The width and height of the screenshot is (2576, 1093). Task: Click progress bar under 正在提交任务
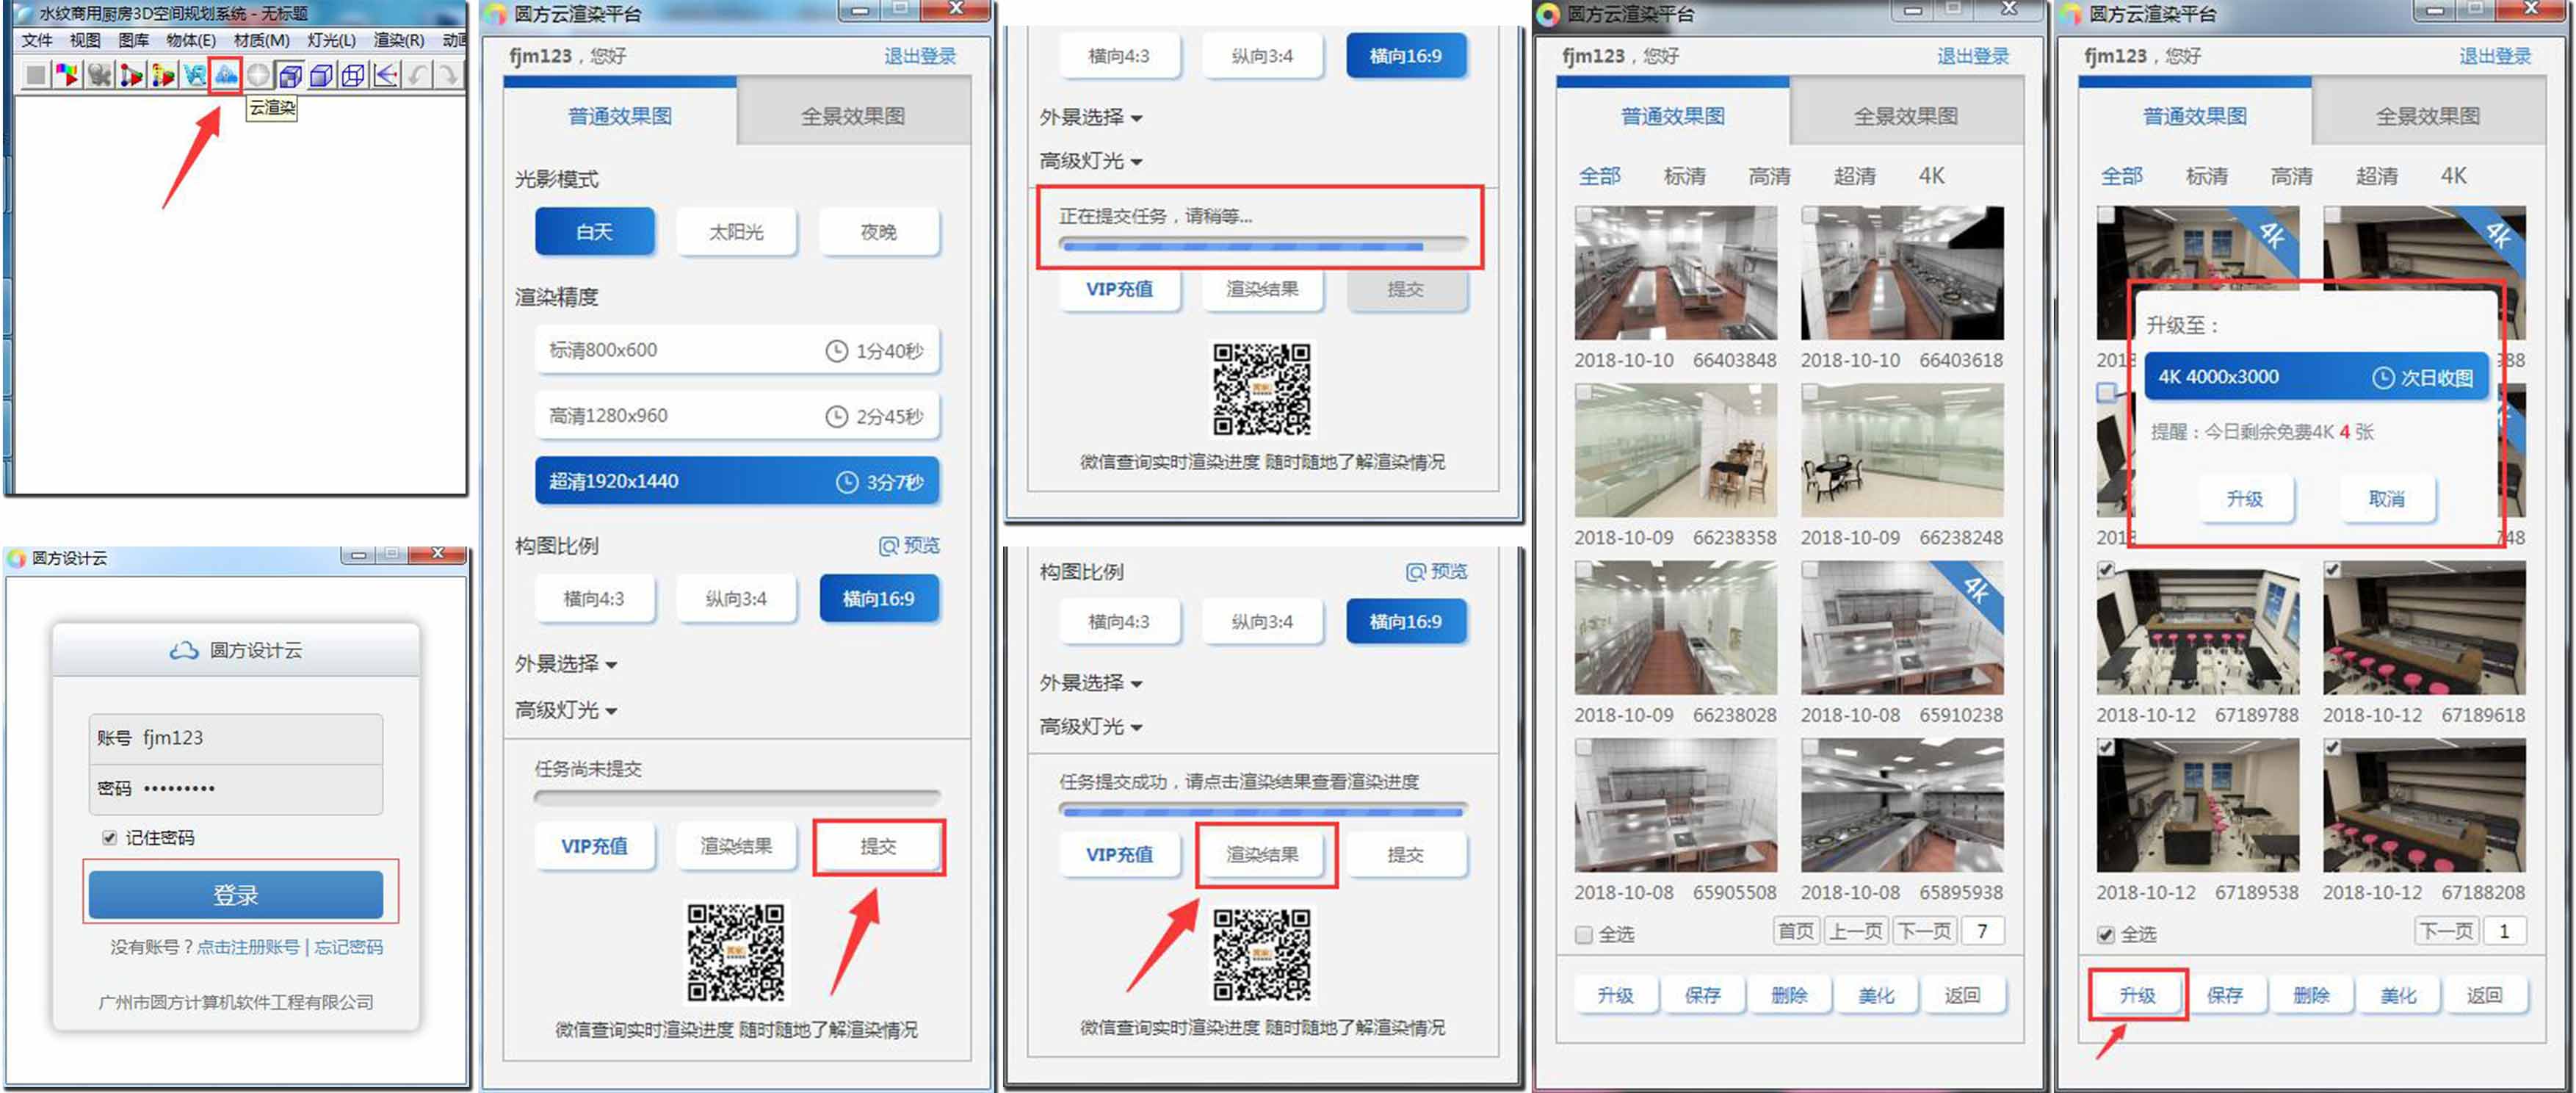(1262, 245)
